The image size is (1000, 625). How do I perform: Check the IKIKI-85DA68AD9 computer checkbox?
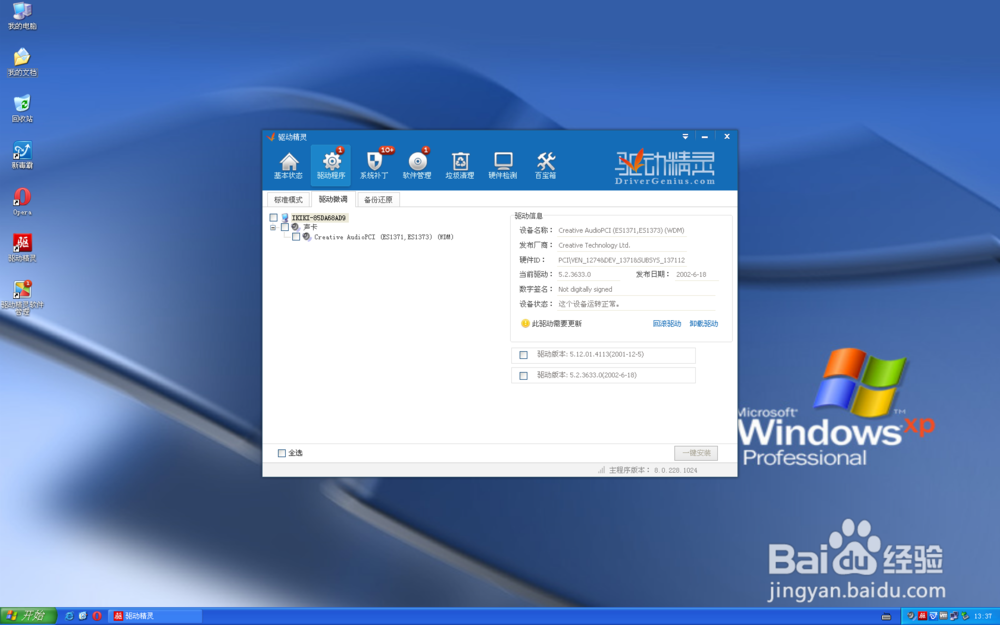pos(274,218)
